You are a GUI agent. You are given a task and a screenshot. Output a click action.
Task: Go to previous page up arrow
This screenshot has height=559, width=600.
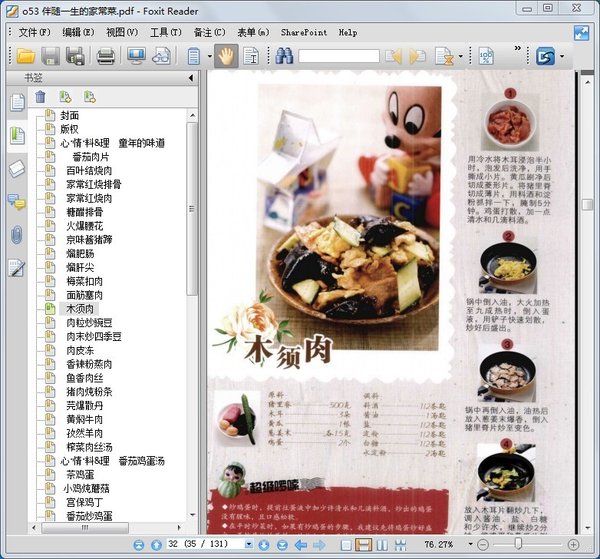(x=156, y=544)
